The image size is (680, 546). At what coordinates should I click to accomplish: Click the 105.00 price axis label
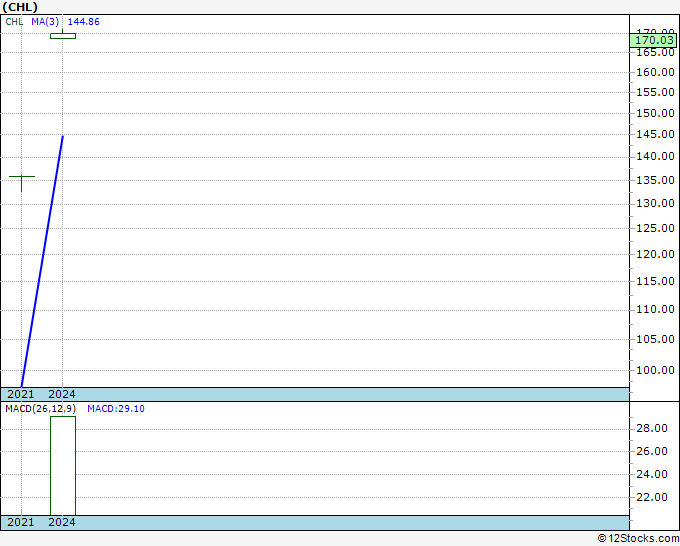655,339
